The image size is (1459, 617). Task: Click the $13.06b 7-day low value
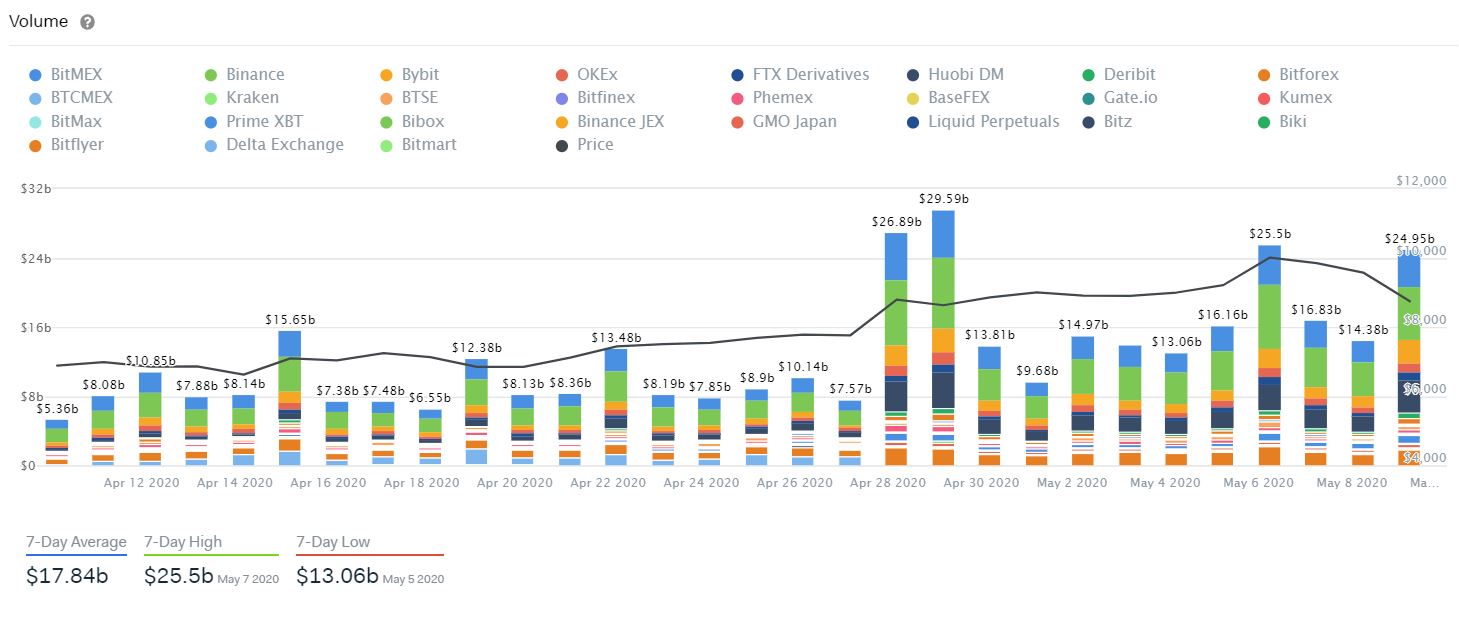(x=337, y=576)
